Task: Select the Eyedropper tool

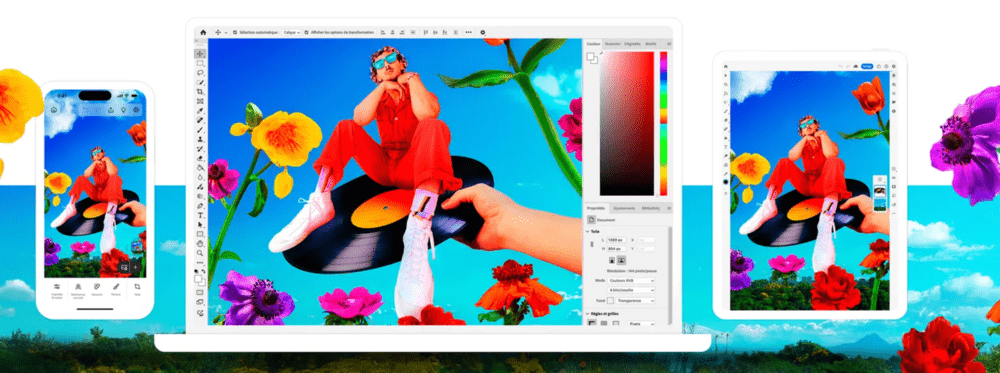Action: pos(200,110)
